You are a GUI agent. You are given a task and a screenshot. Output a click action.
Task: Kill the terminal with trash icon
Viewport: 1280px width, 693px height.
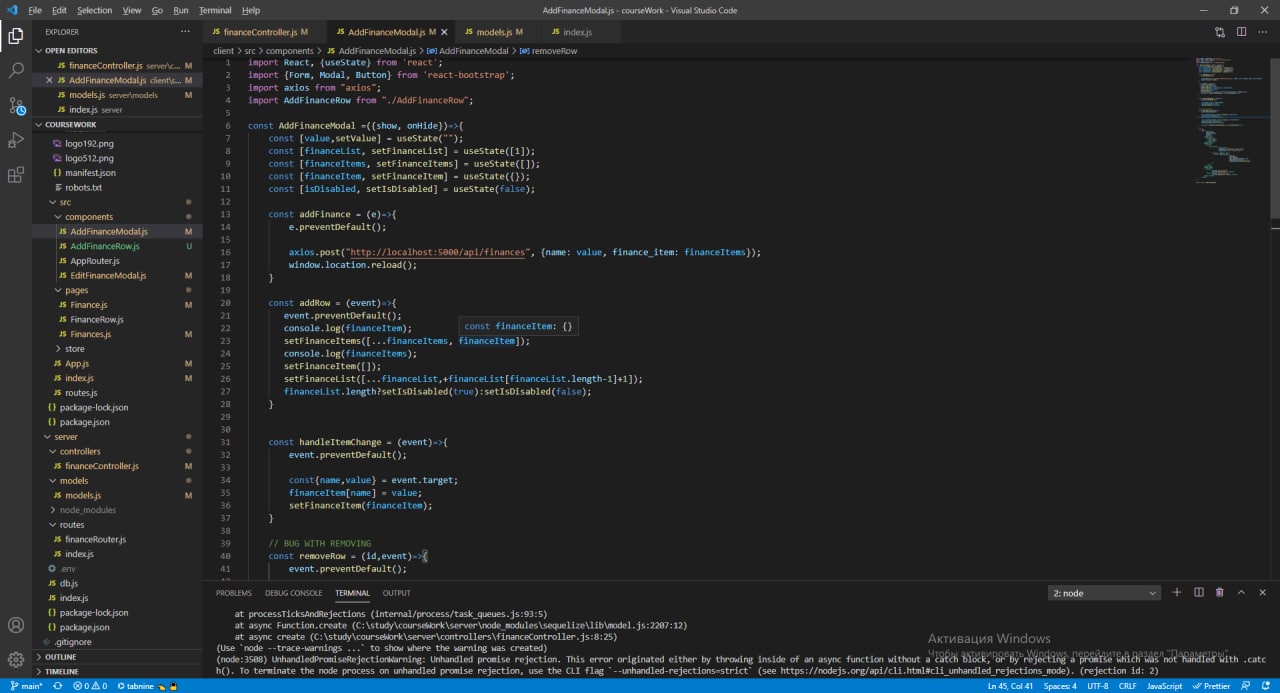(x=1219, y=593)
